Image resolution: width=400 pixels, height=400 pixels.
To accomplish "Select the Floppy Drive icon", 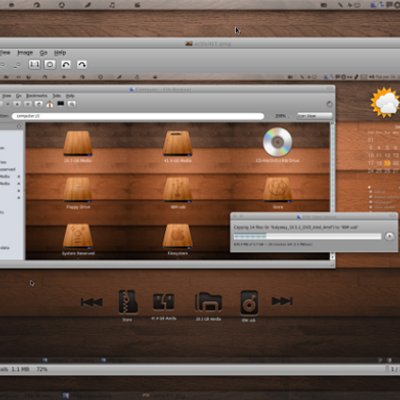I will pos(78,190).
